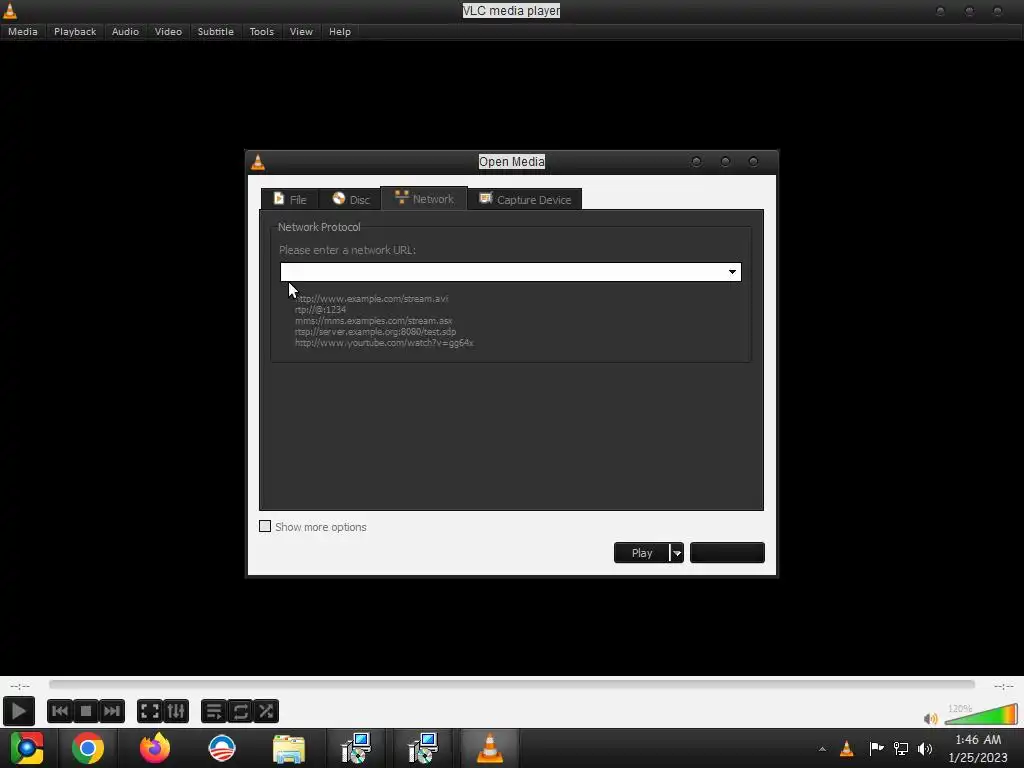Viewport: 1024px width, 768px height.
Task: Open the Playback menu
Action: tap(75, 31)
